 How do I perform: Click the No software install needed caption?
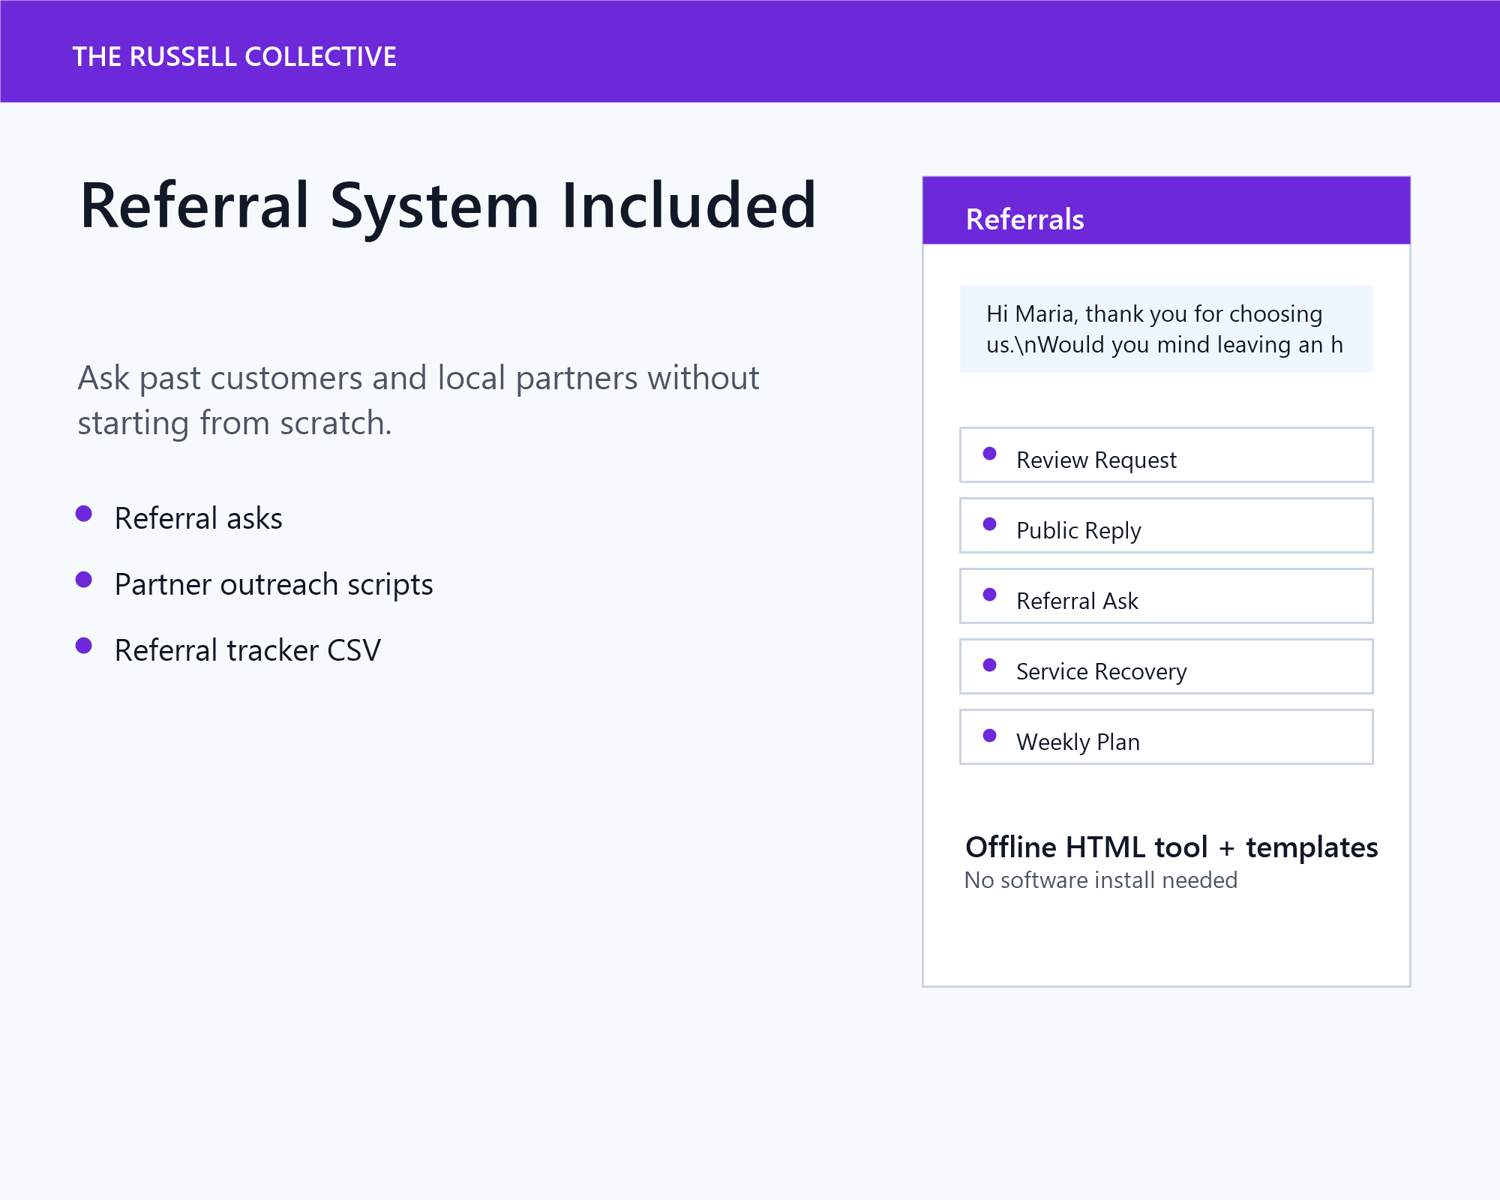pyautogui.click(x=1101, y=880)
